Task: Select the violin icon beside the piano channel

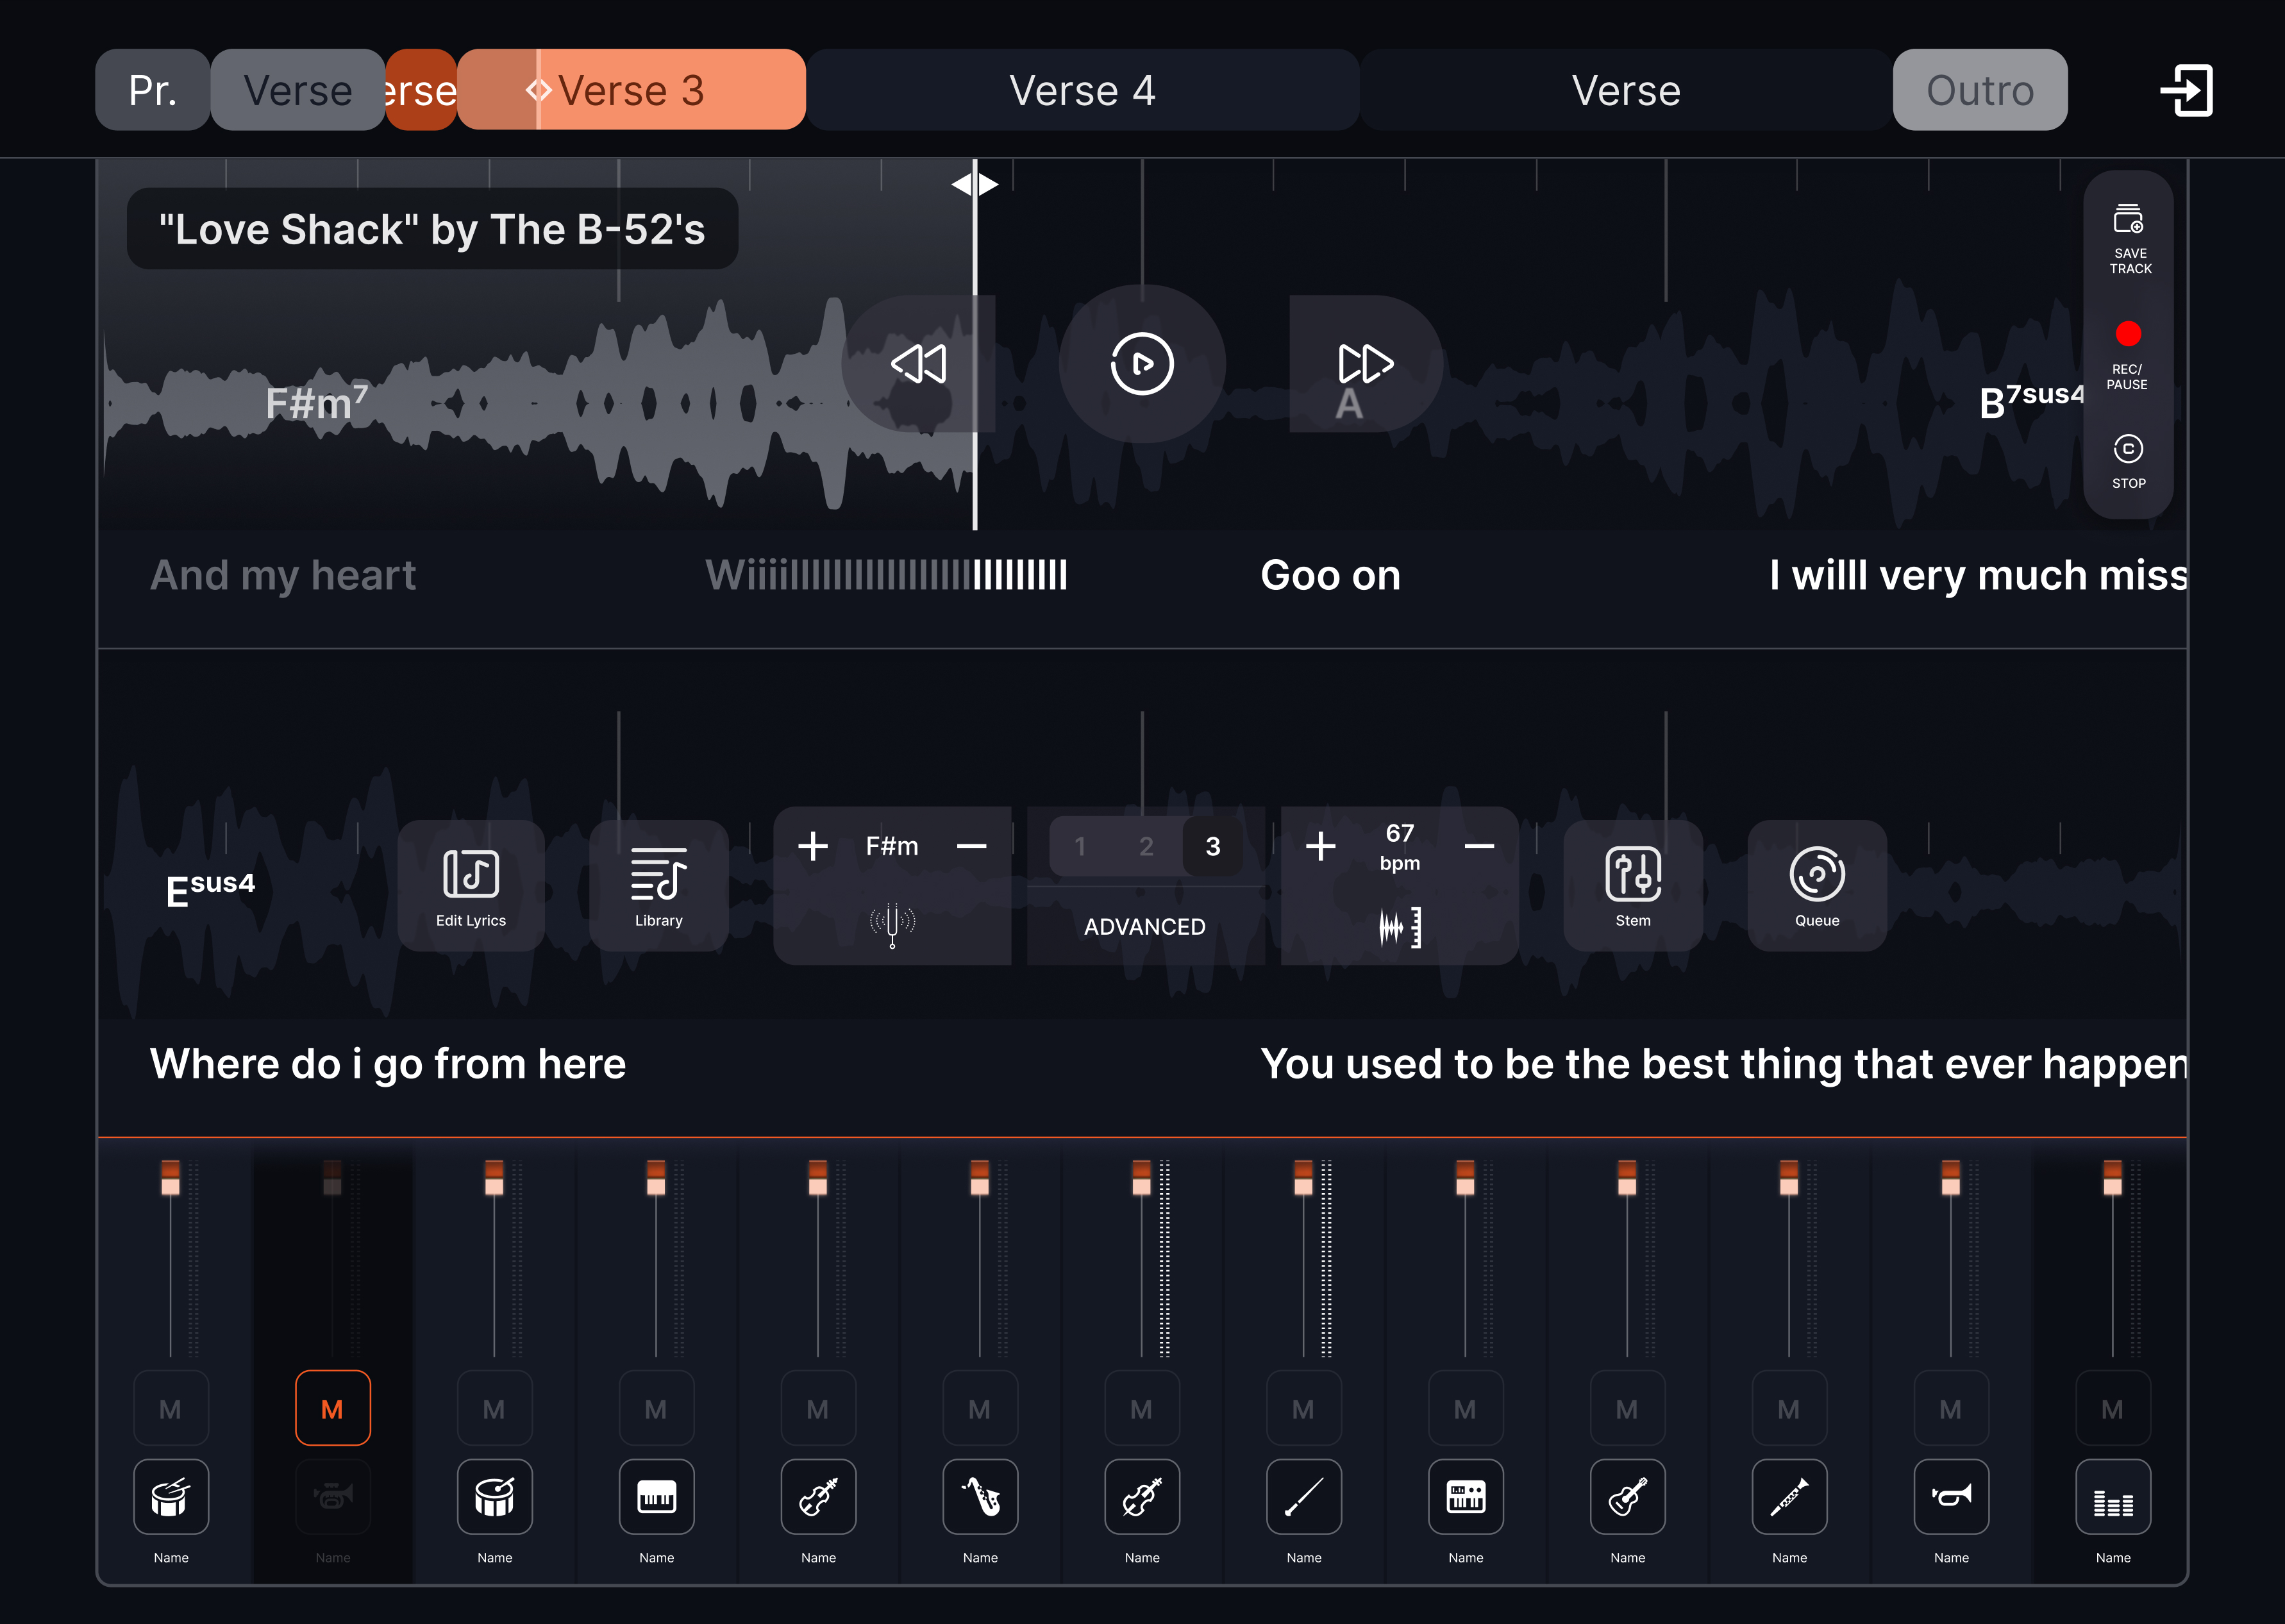Action: coord(818,1496)
